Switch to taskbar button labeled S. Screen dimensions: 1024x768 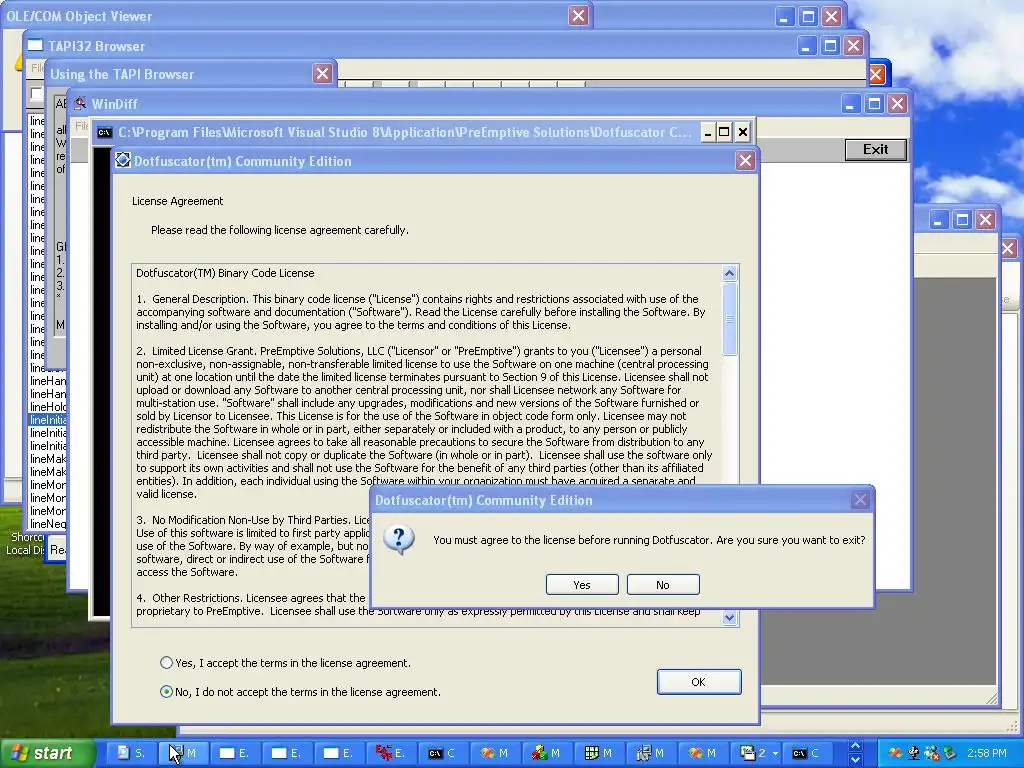coord(132,753)
